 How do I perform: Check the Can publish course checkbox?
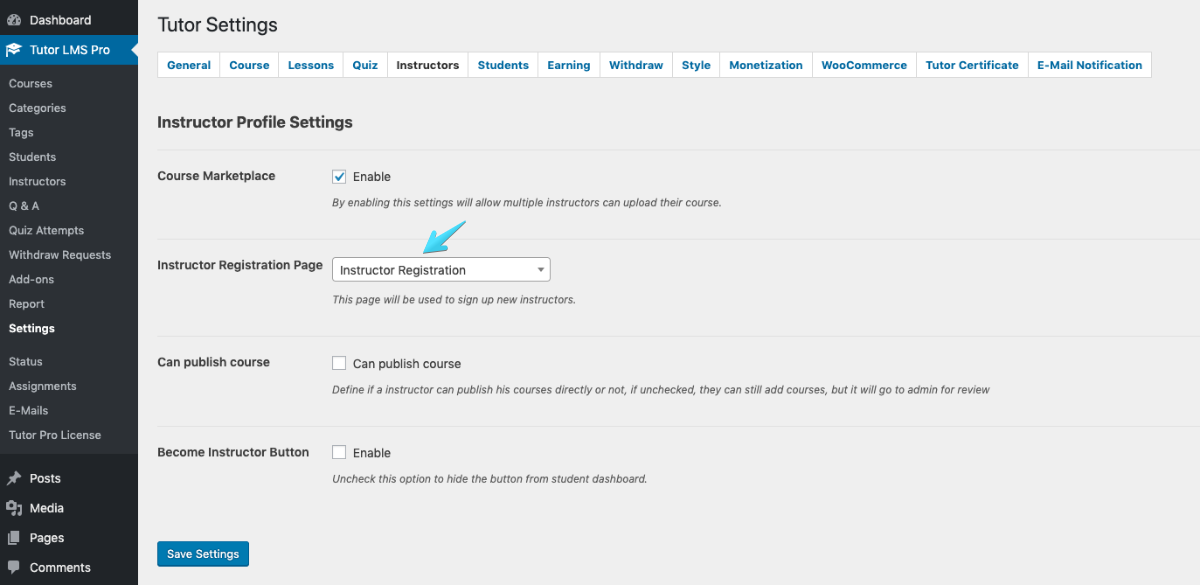click(x=339, y=363)
